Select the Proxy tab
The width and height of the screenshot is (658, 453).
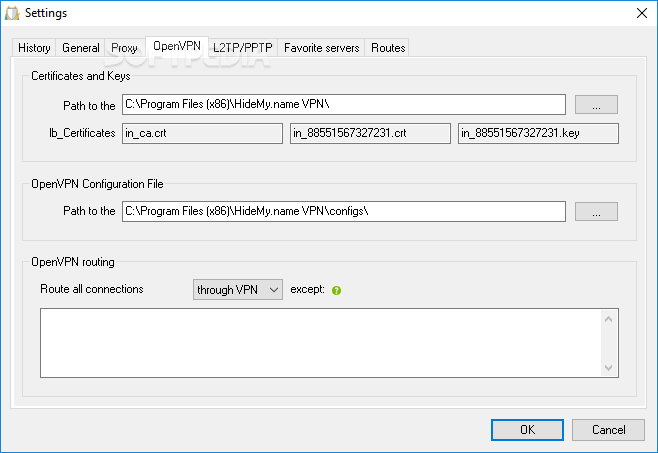click(125, 48)
